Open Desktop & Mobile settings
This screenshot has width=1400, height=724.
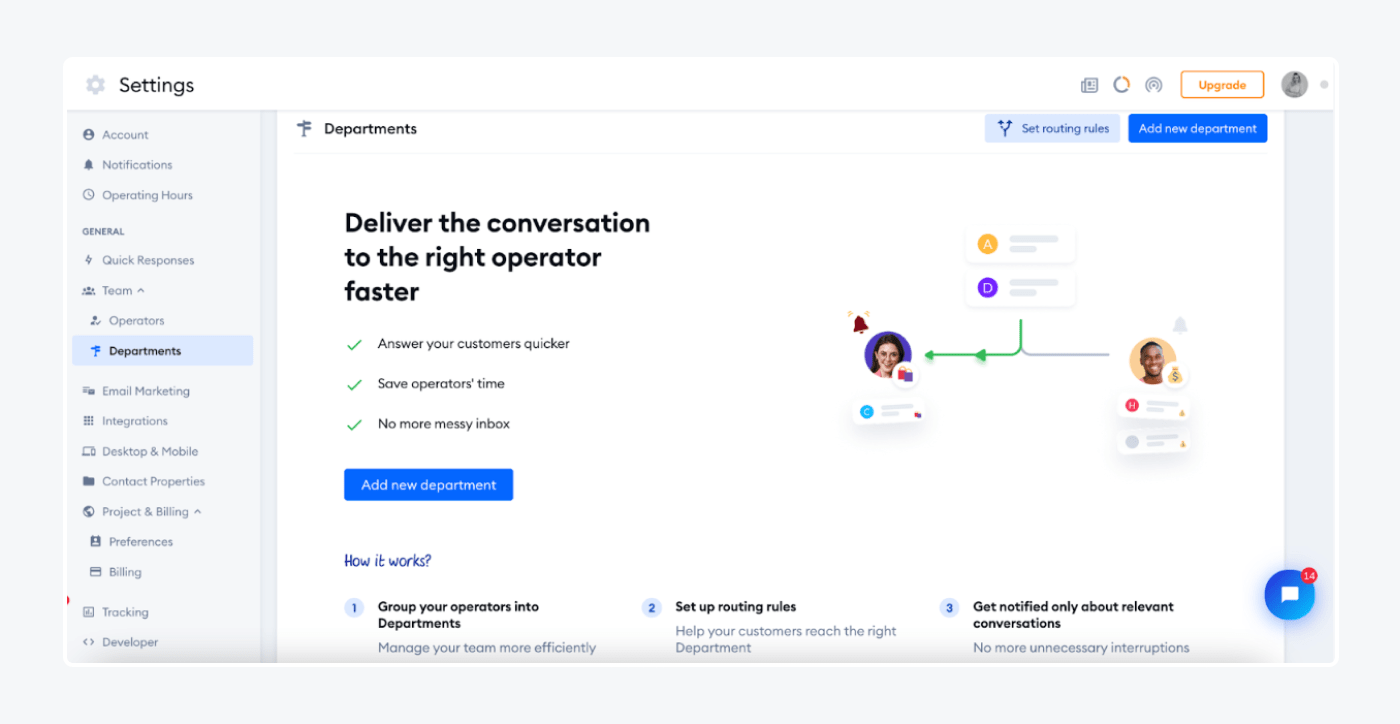click(x=150, y=451)
